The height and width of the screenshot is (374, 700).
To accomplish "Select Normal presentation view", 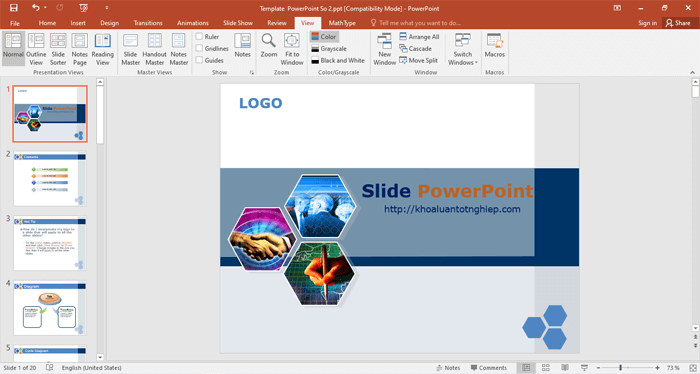I will (13, 49).
